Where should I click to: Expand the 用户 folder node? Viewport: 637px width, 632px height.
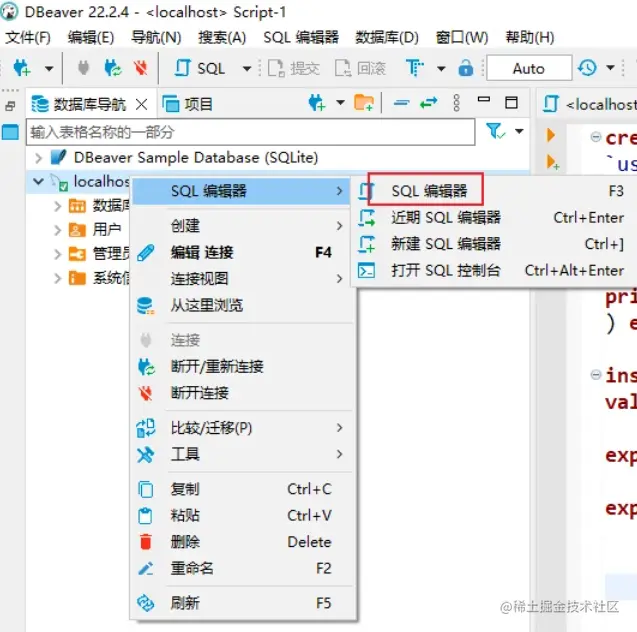[x=58, y=230]
